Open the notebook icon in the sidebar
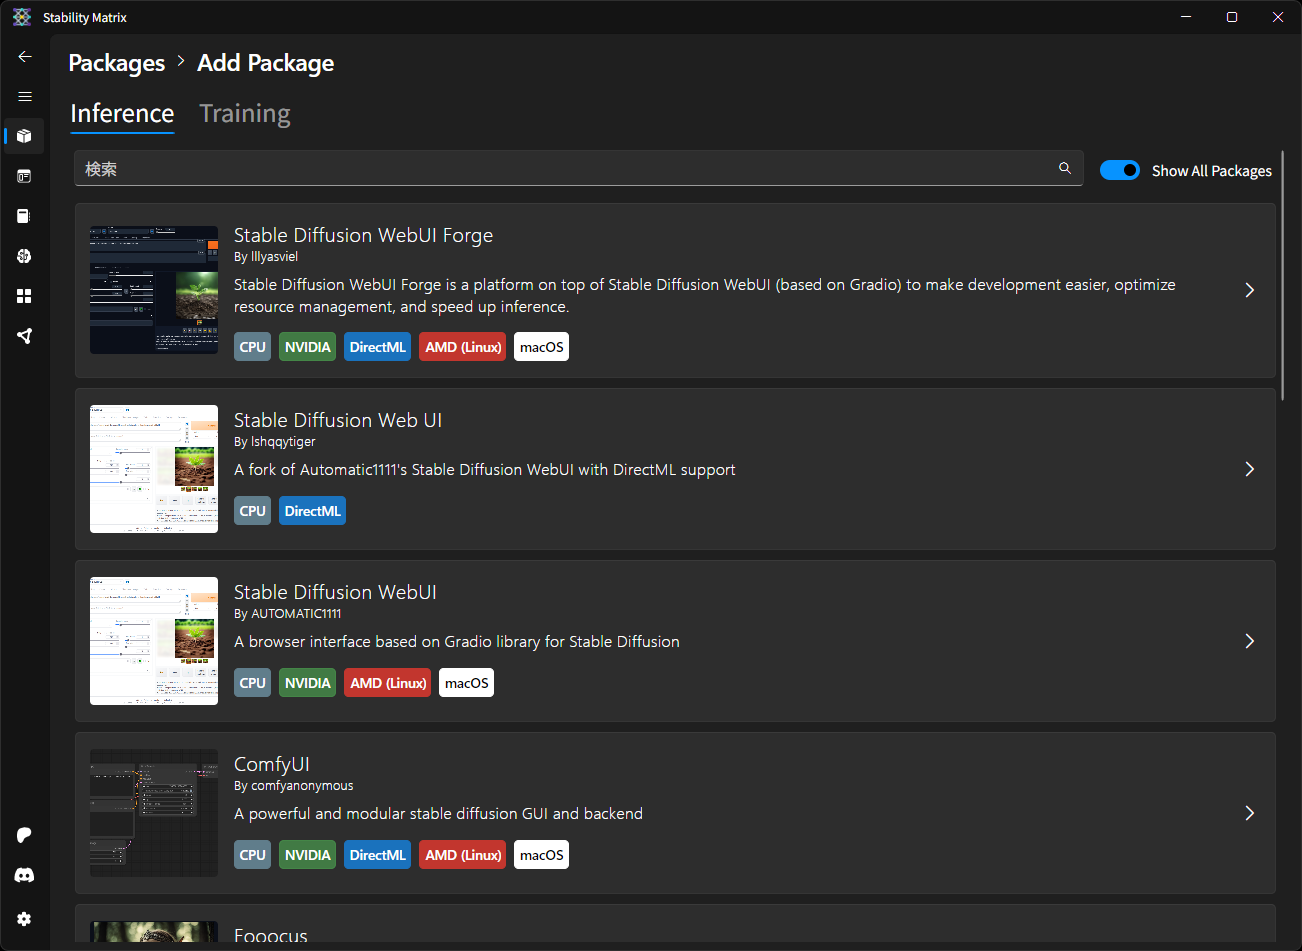 coord(25,216)
